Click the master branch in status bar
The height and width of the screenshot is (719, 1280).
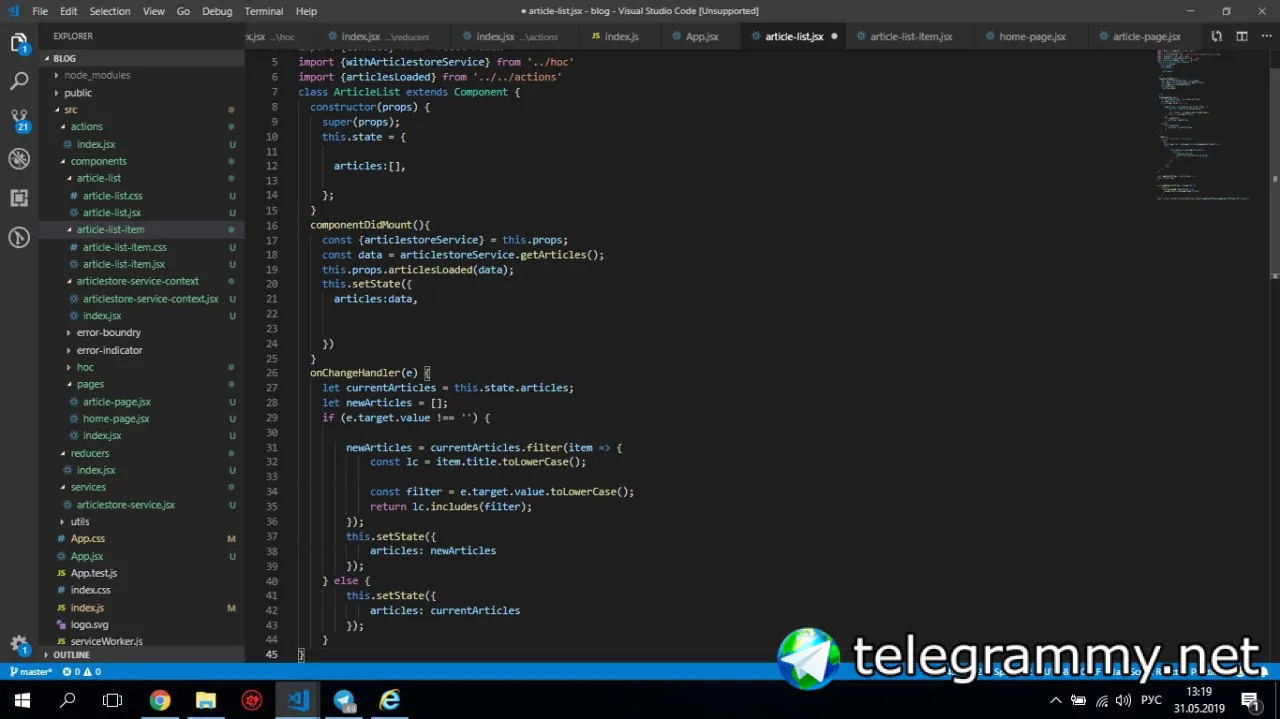[x=30, y=672]
